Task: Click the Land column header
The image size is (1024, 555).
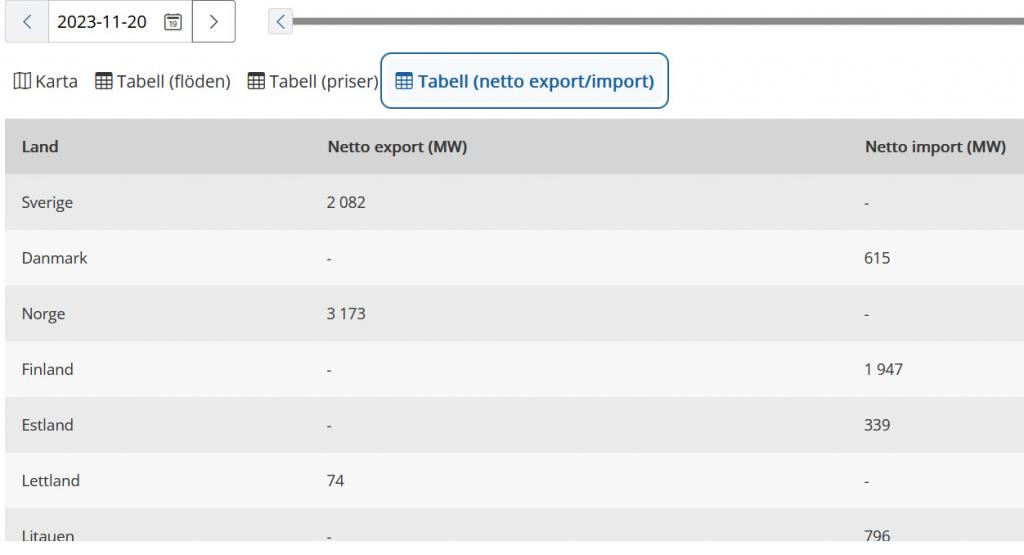Action: coord(40,147)
